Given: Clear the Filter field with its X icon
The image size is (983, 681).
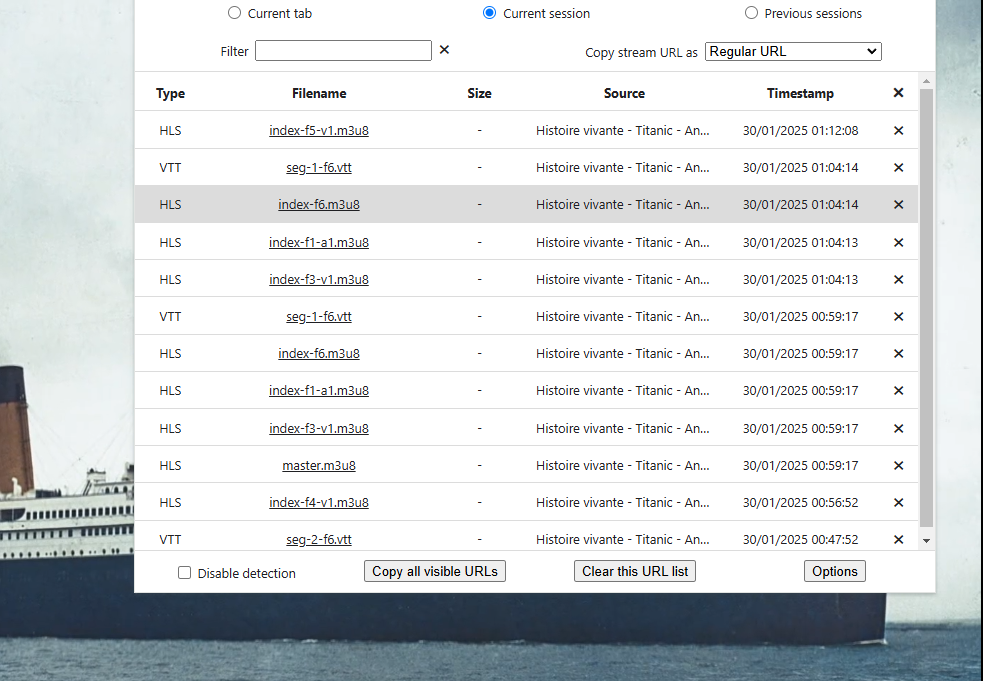Looking at the screenshot, I should coord(444,50).
